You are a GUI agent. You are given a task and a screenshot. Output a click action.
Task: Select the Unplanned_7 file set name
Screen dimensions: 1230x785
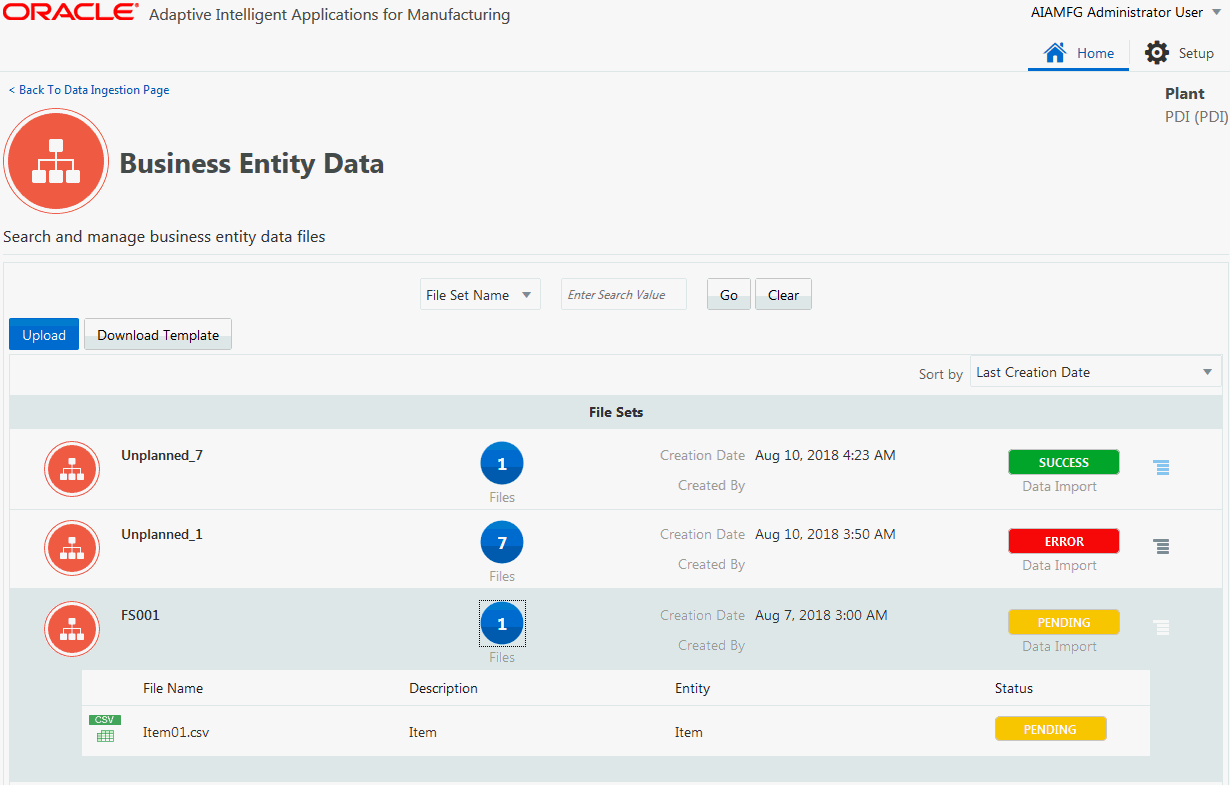pyautogui.click(x=162, y=455)
